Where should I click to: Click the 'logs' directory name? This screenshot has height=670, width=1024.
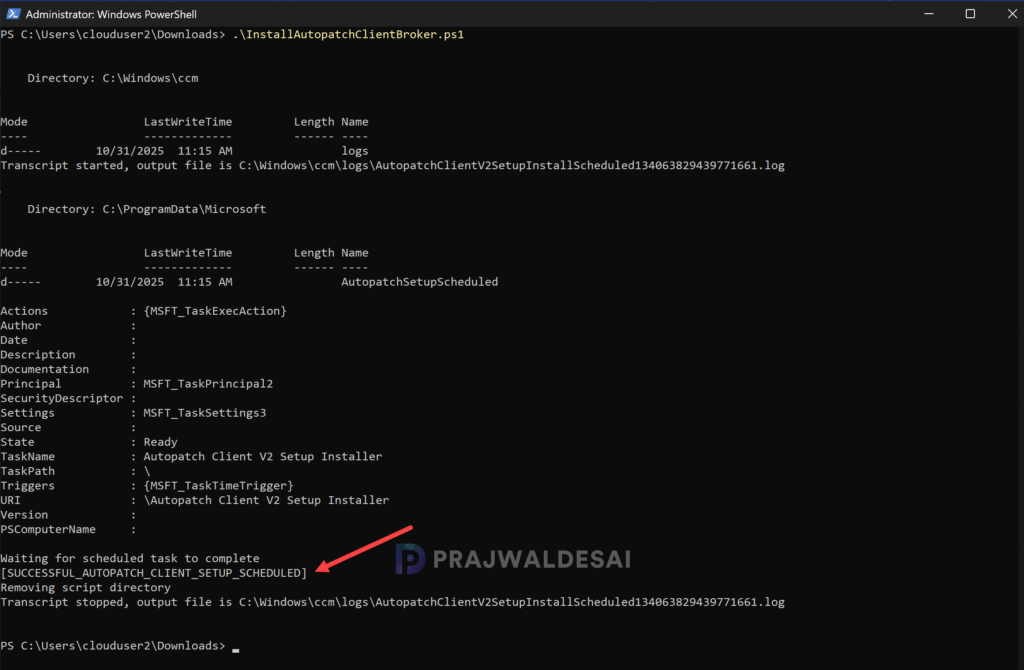[355, 151]
